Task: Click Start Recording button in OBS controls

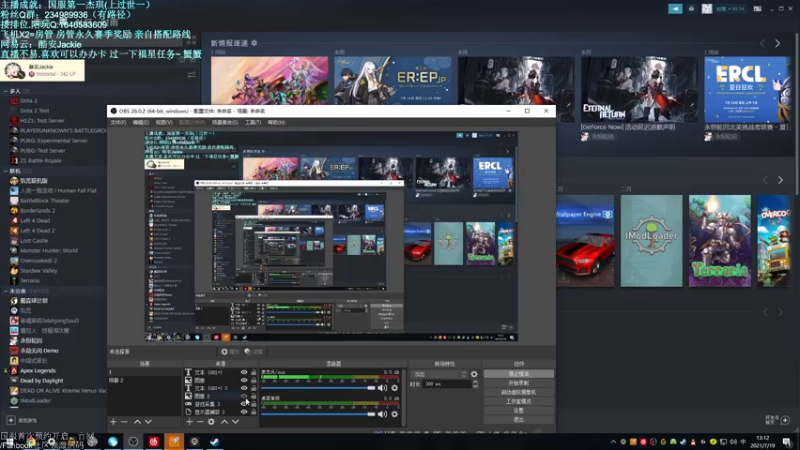Action: (x=518, y=383)
